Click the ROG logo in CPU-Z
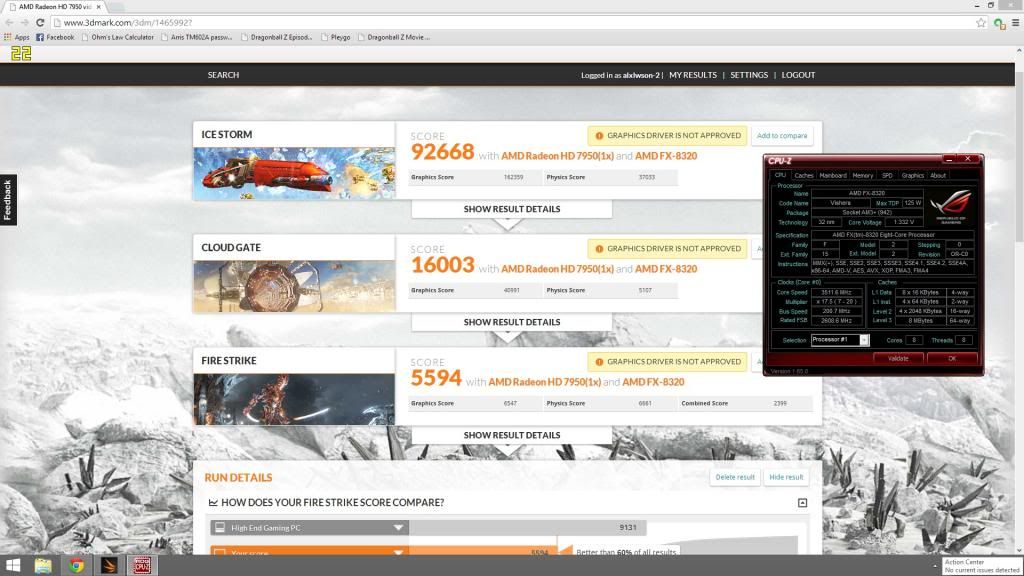Screen dimensions: 1024x576 (951, 207)
